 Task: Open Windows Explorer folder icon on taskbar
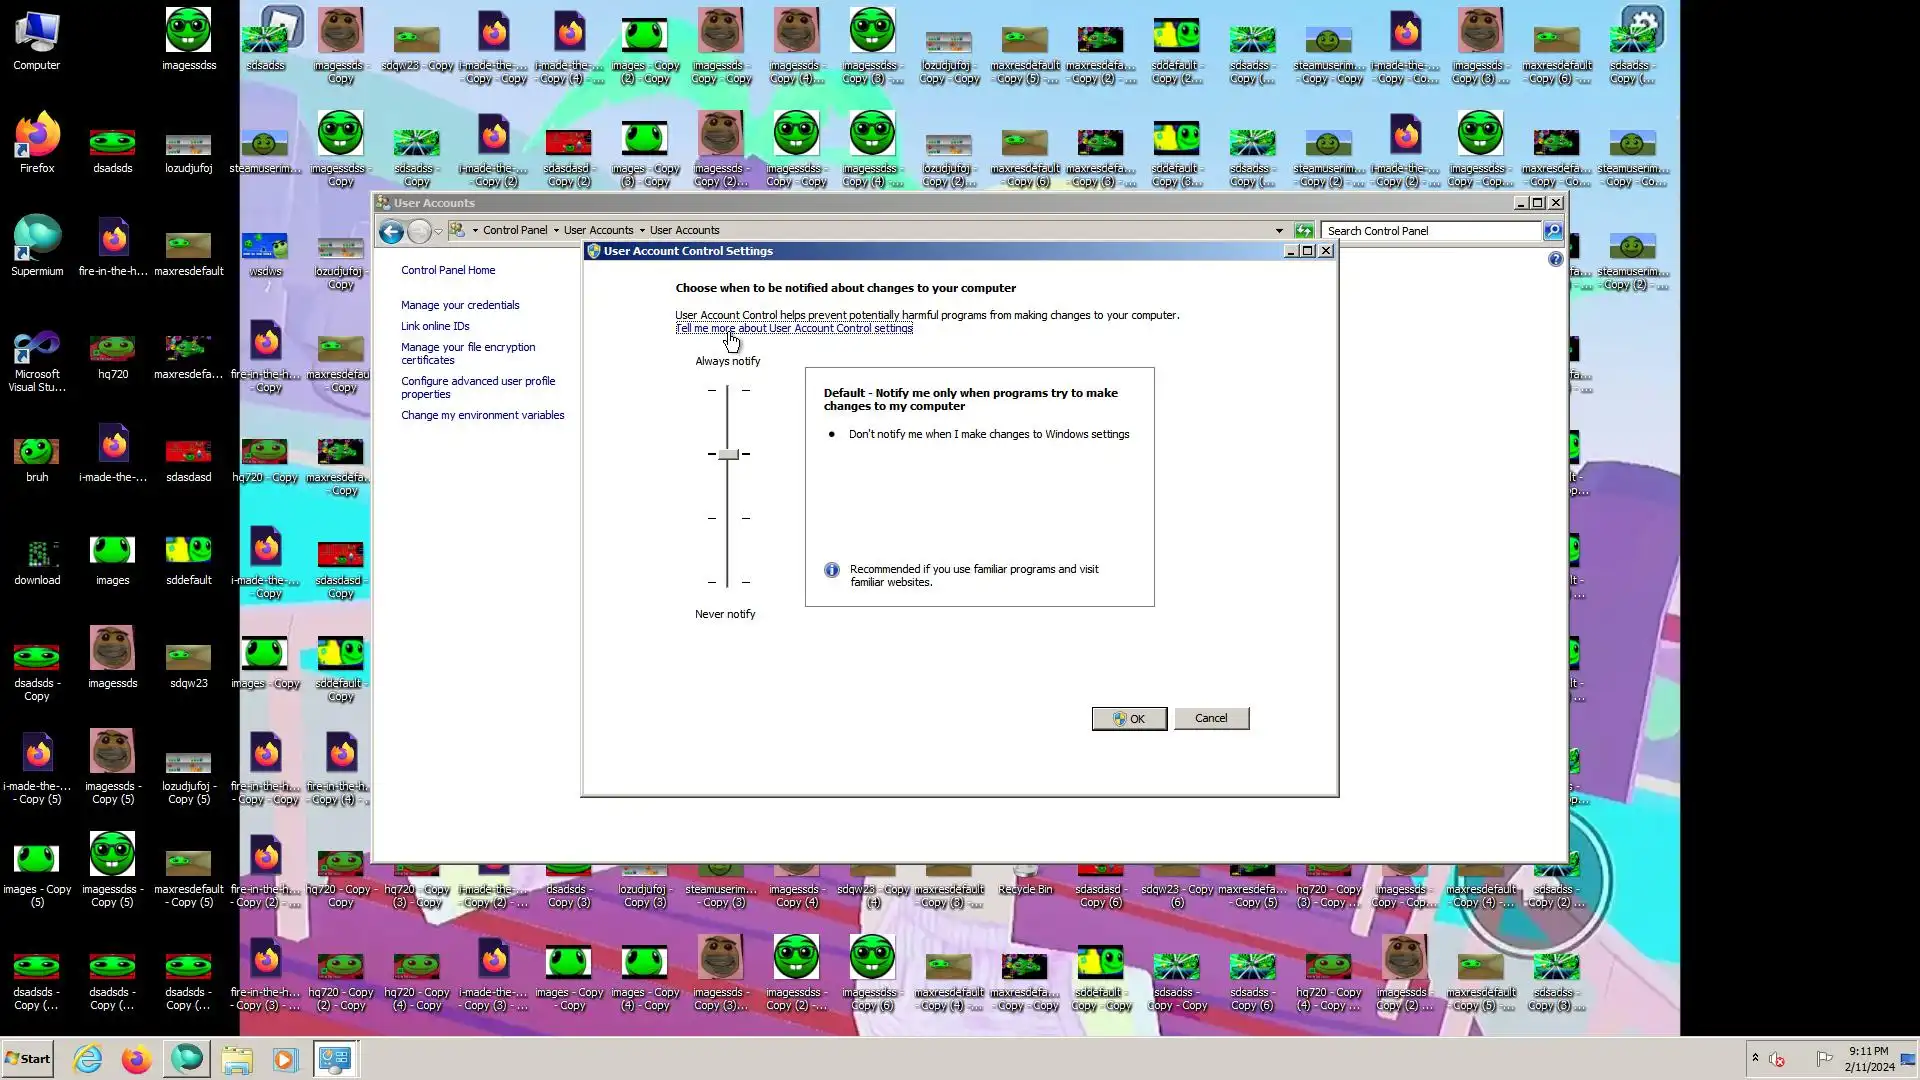coord(237,1059)
